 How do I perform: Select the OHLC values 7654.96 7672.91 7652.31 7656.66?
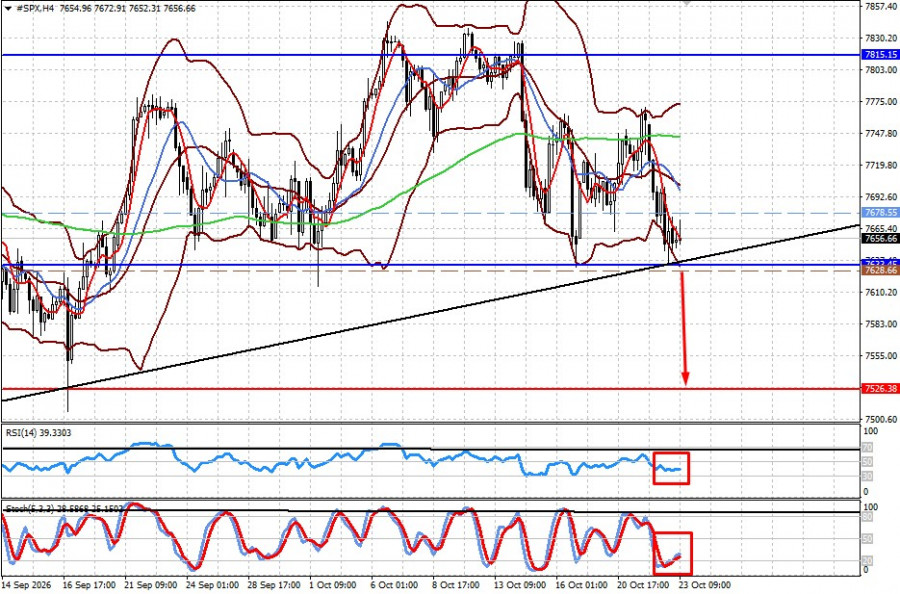pyautogui.click(x=127, y=8)
